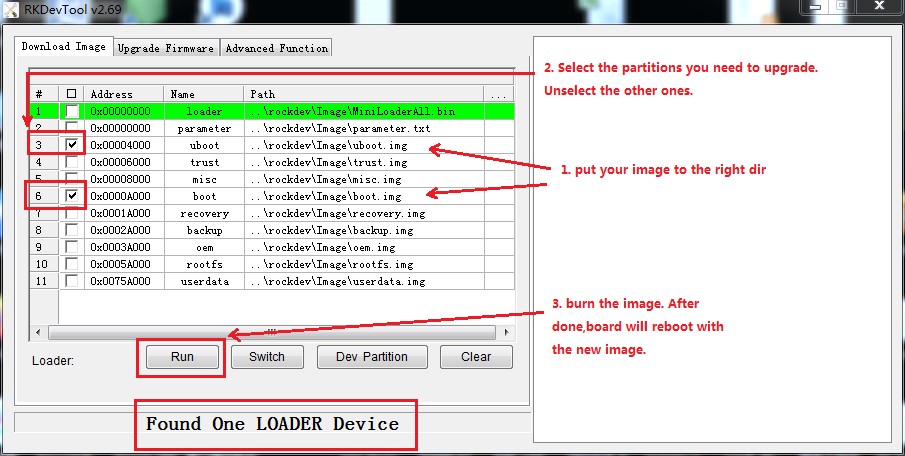Click the Name column header
The height and width of the screenshot is (456, 905).
click(x=204, y=94)
